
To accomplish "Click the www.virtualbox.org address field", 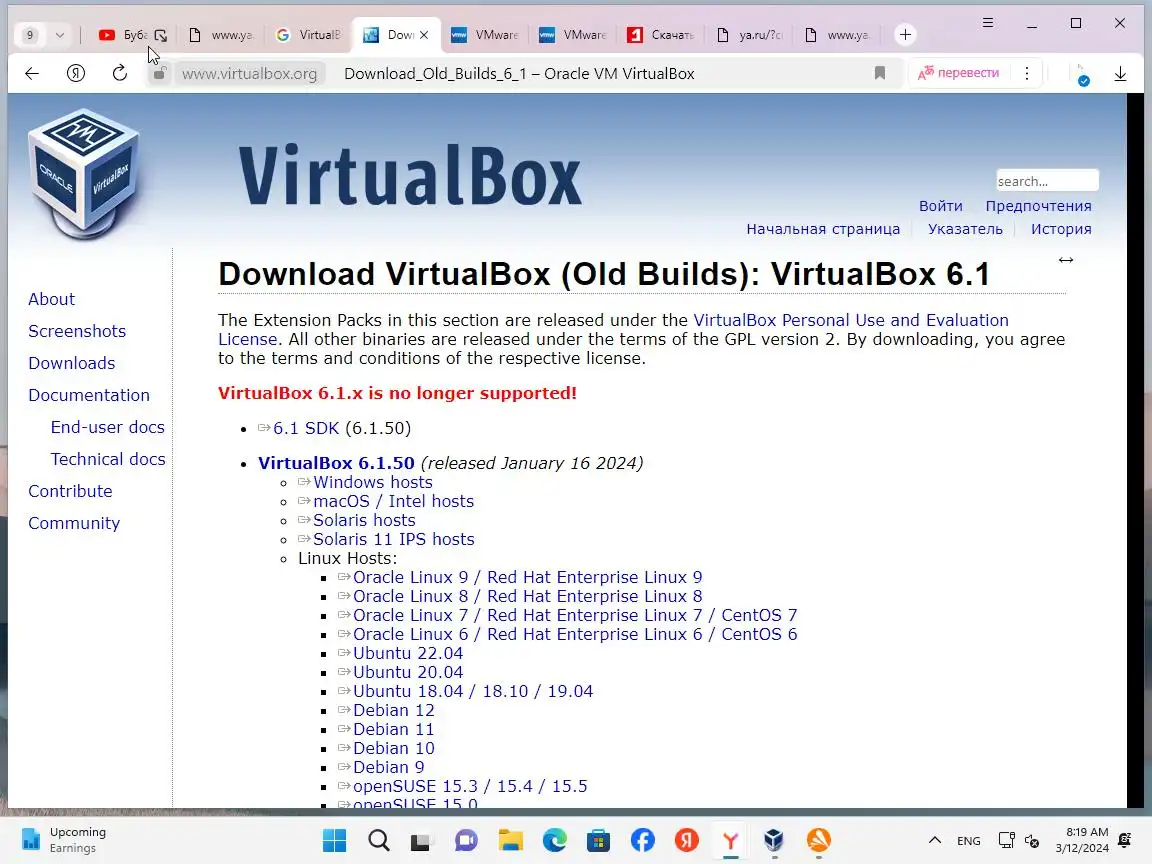I will [249, 73].
